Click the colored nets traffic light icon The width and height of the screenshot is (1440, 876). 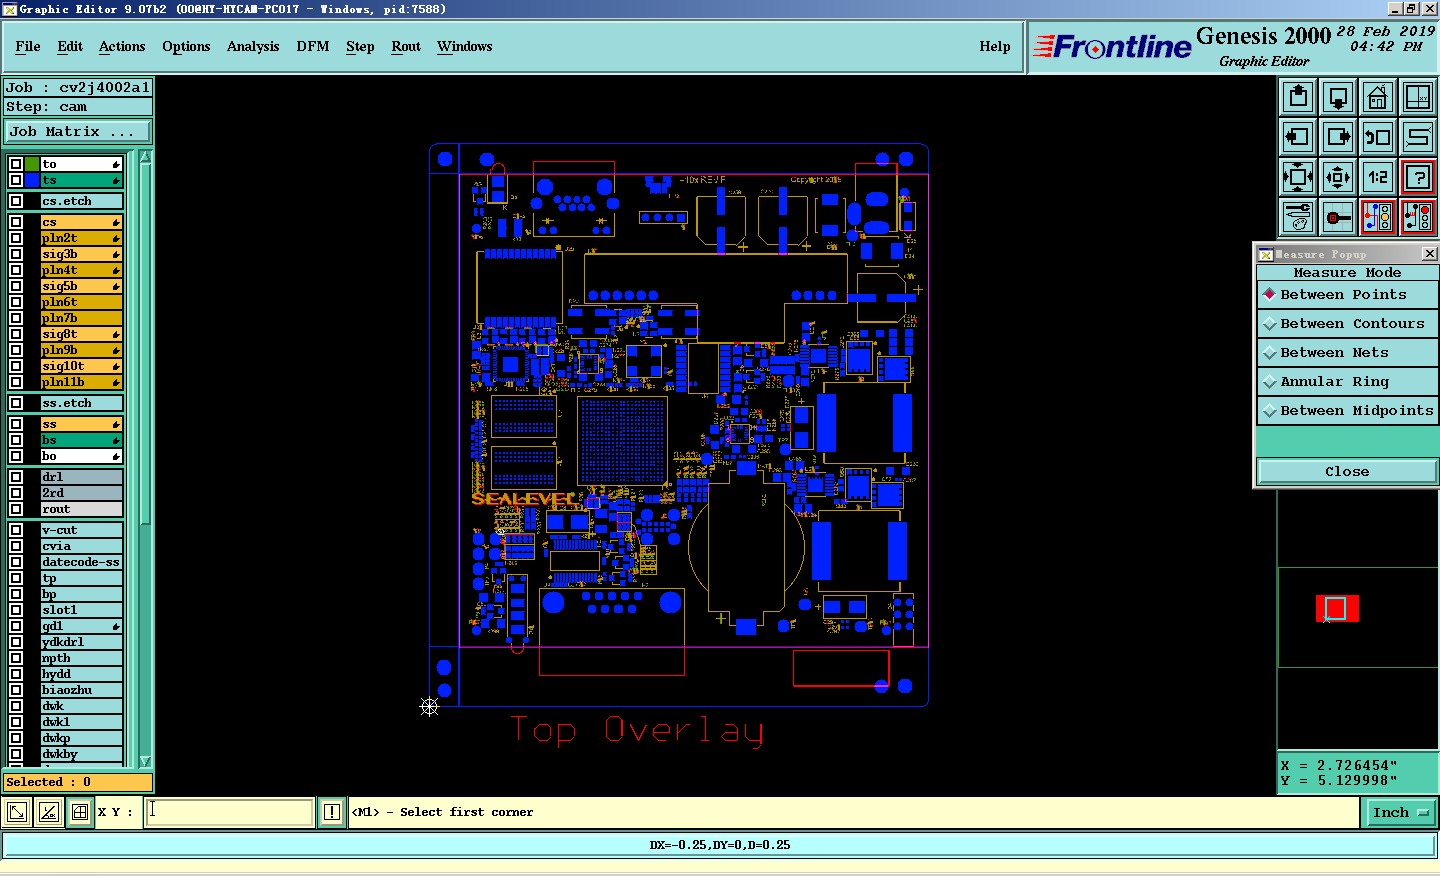pos(1378,216)
